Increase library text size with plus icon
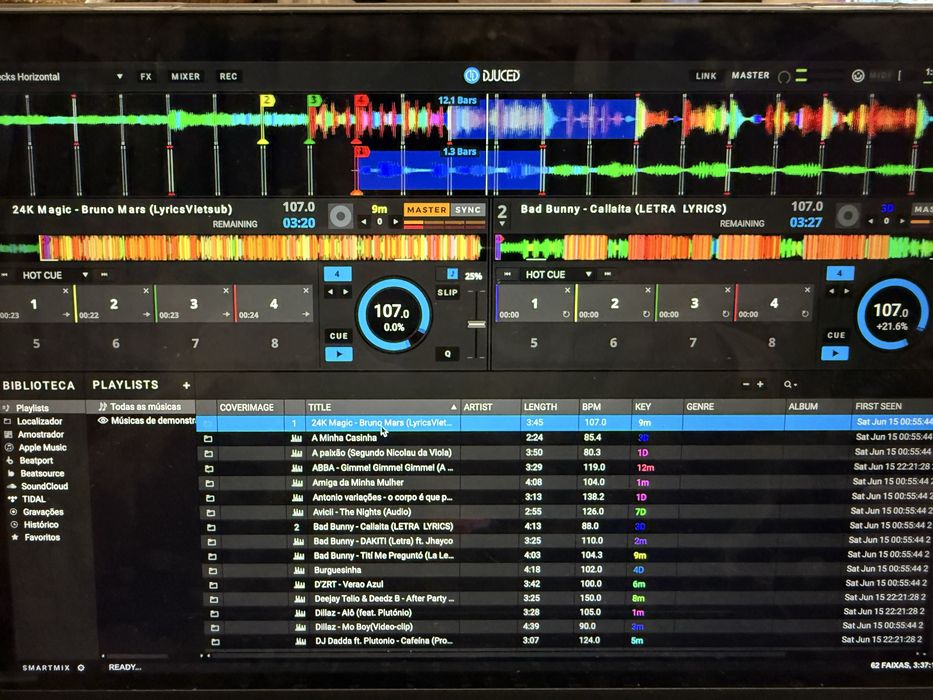Screen dimensions: 933x700 [760, 385]
